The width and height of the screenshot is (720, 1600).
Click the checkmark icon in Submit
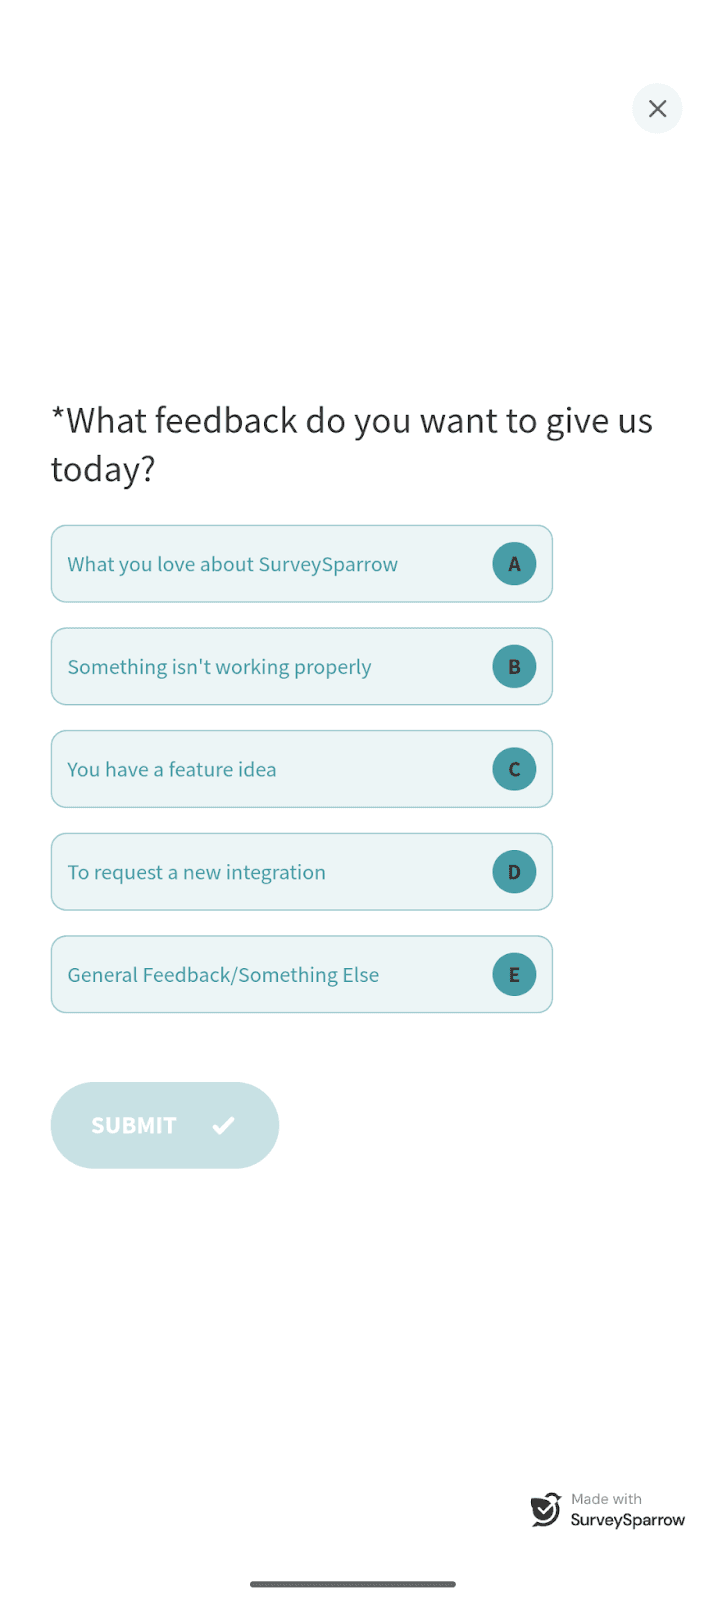coord(223,1126)
